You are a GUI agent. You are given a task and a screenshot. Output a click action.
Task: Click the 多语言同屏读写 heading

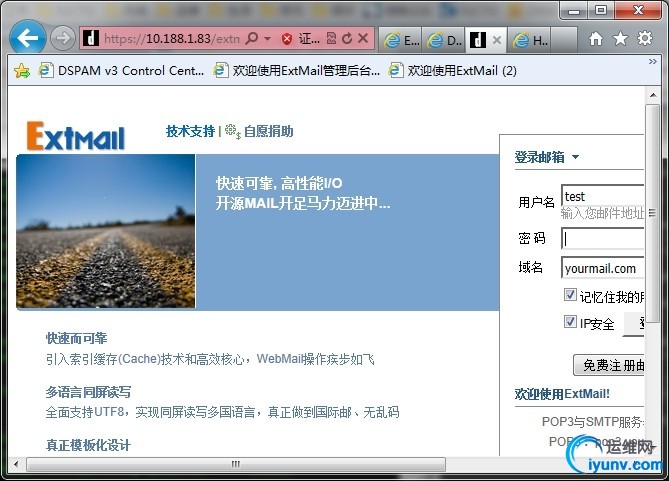pyautogui.click(x=88, y=392)
